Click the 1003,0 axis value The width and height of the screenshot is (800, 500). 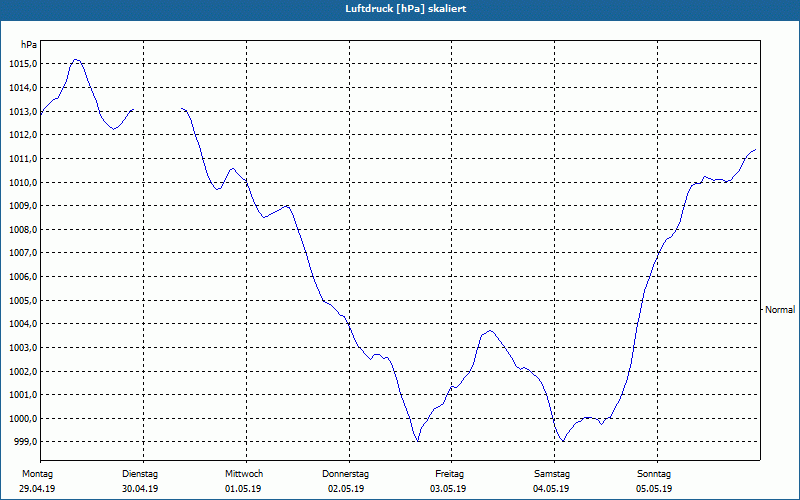(x=23, y=347)
